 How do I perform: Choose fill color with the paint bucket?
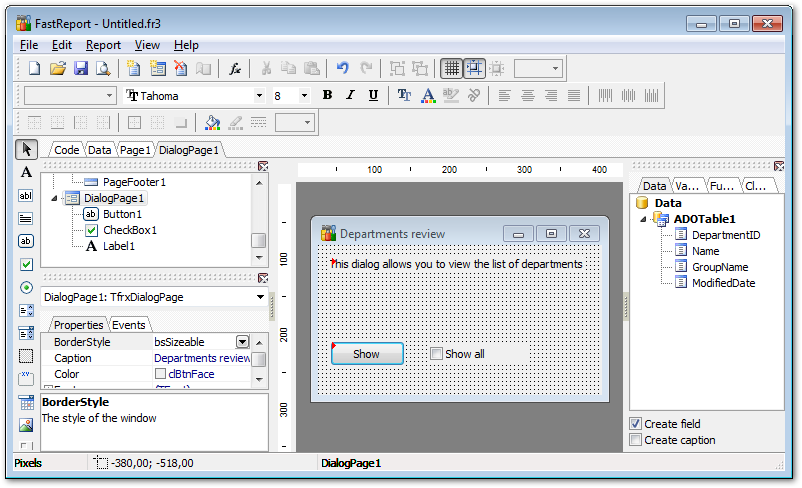click(212, 122)
